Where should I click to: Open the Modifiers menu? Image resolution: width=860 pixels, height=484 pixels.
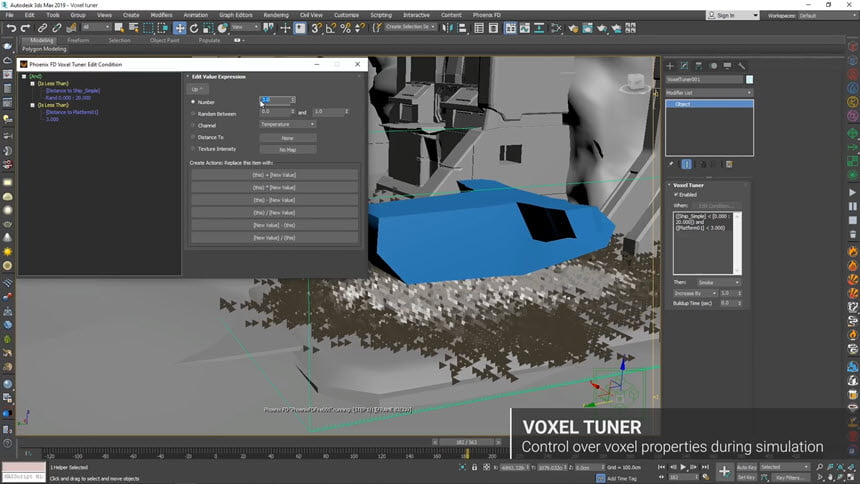pos(161,15)
